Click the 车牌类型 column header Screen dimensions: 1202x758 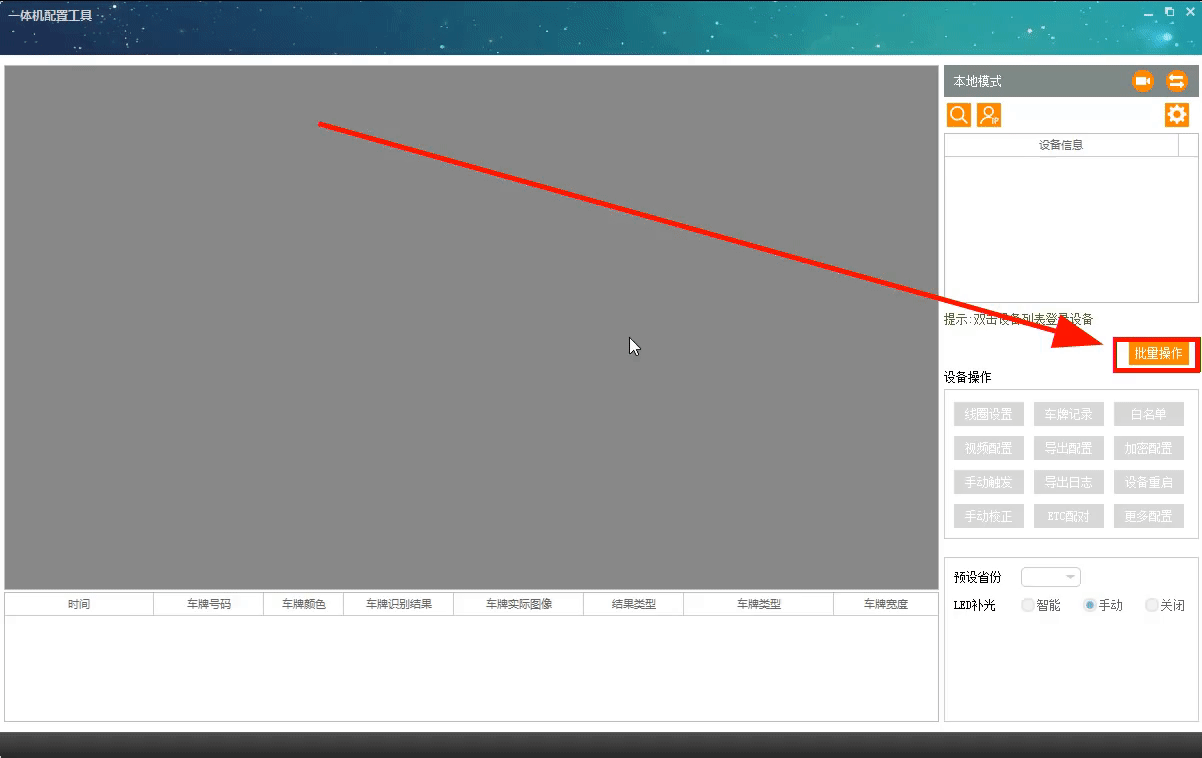click(x=759, y=604)
